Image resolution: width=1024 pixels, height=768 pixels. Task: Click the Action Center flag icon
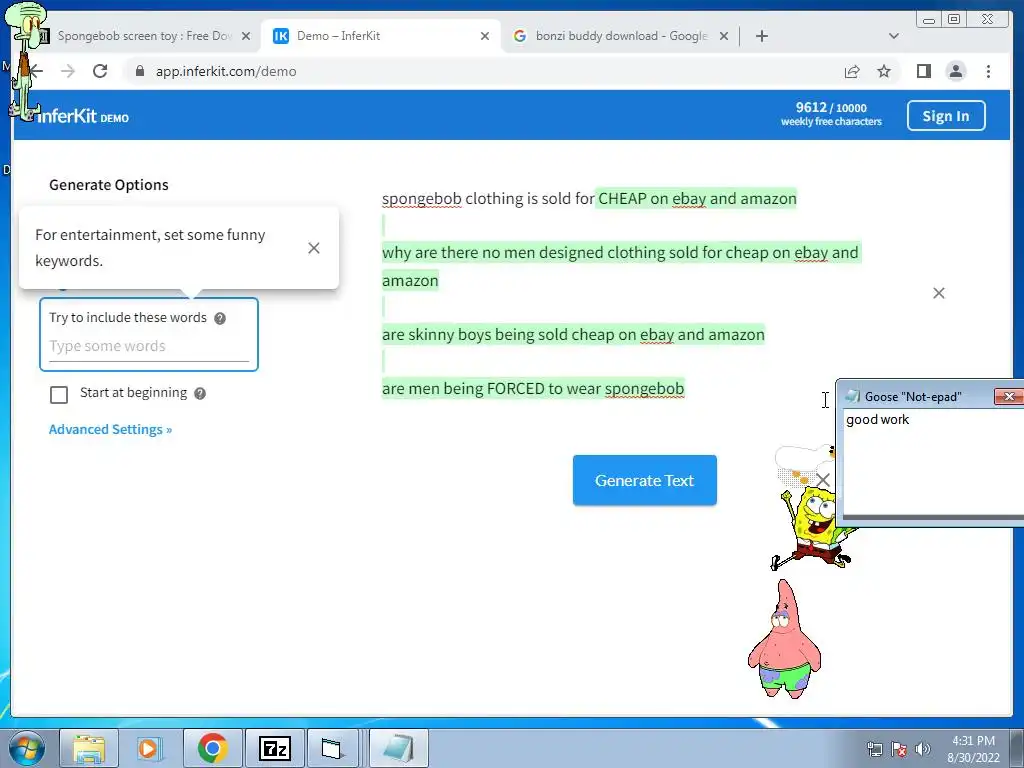[x=899, y=749]
